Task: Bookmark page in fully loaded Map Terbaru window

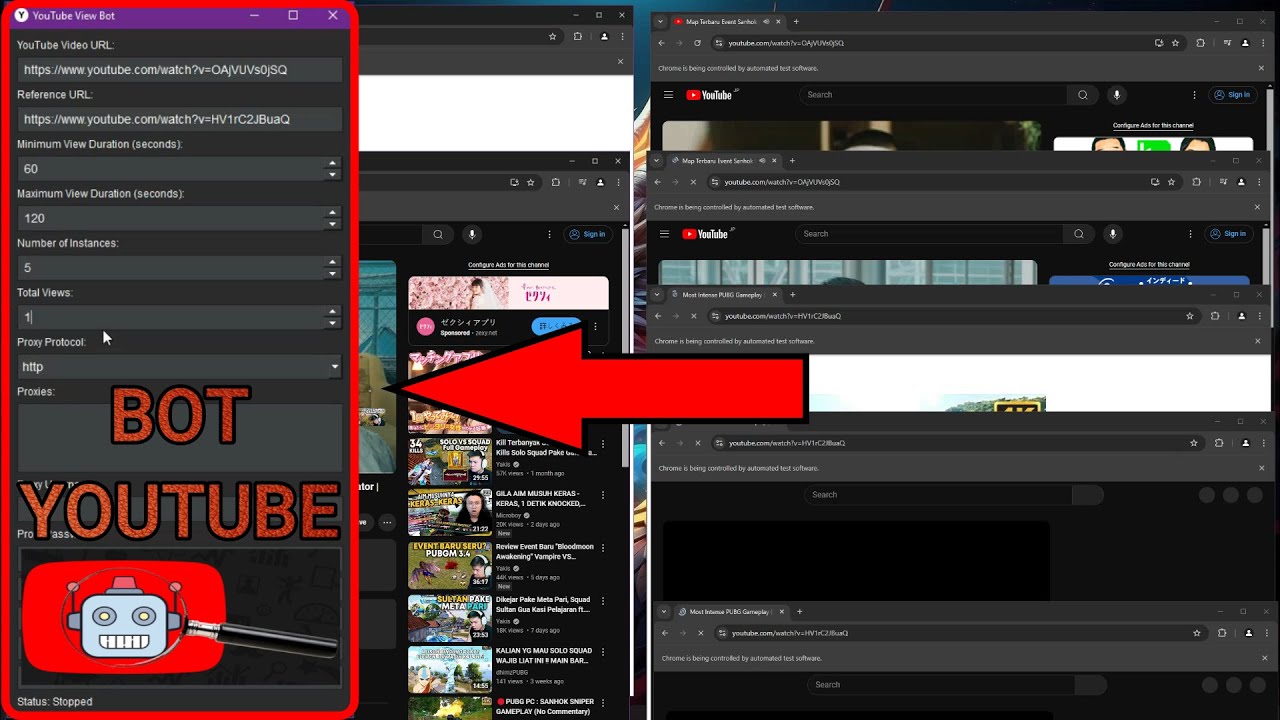Action: click(1175, 43)
